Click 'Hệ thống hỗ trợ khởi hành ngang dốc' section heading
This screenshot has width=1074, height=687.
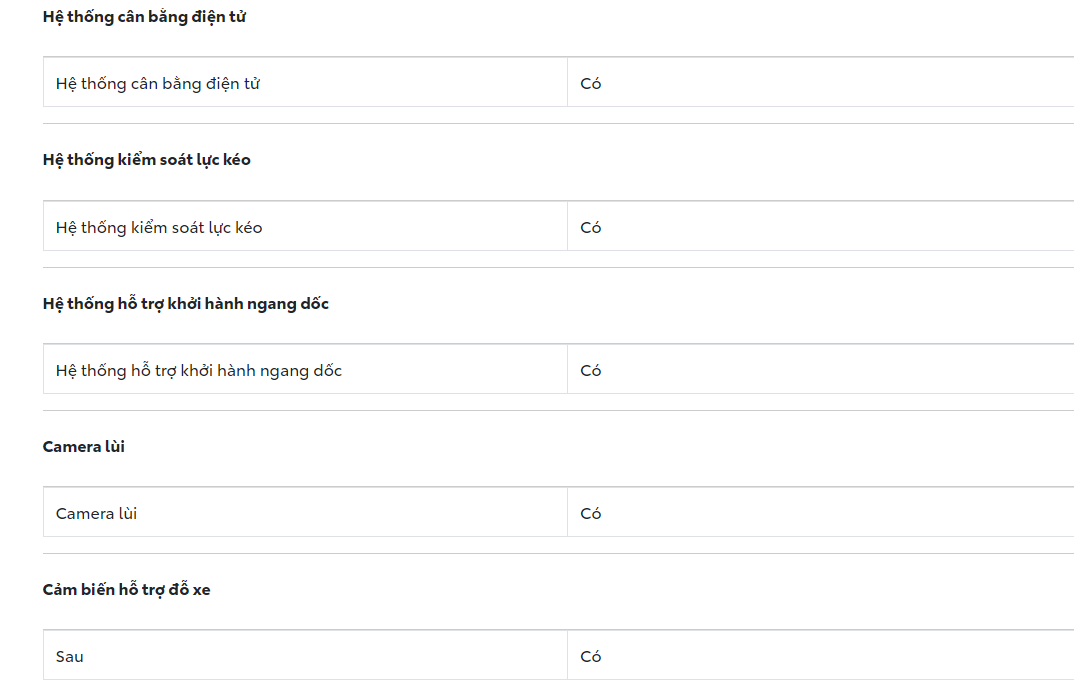coord(185,304)
